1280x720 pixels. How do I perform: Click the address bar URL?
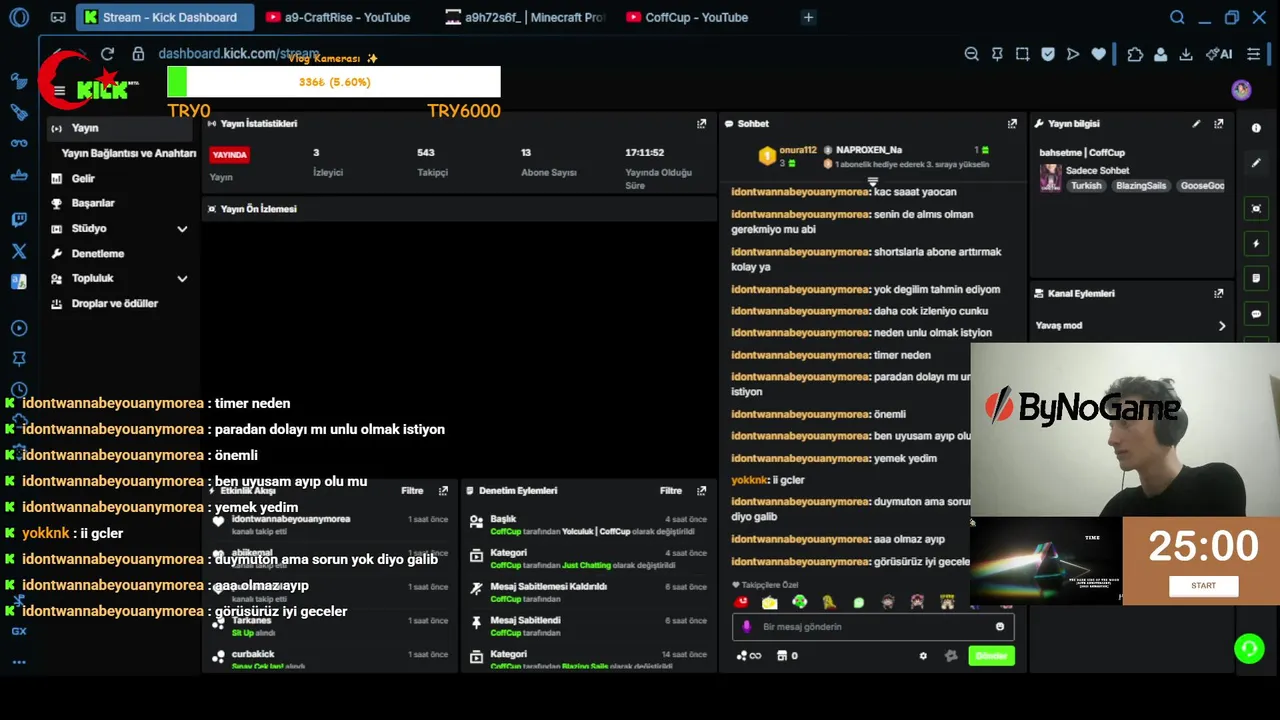pos(238,54)
